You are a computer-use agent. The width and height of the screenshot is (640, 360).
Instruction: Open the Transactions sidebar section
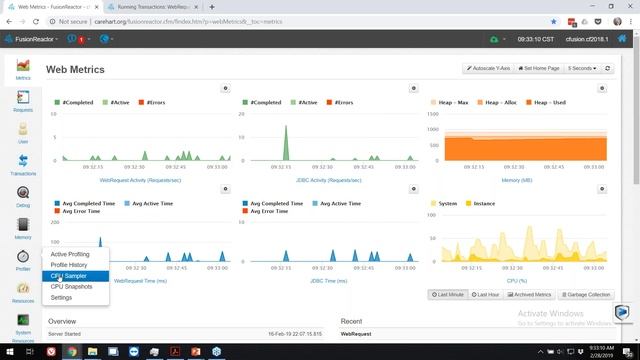[x=23, y=165]
